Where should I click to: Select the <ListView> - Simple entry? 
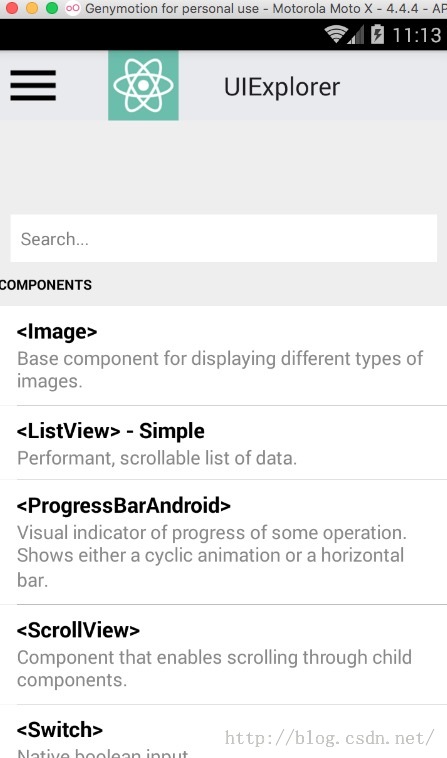click(x=223, y=443)
